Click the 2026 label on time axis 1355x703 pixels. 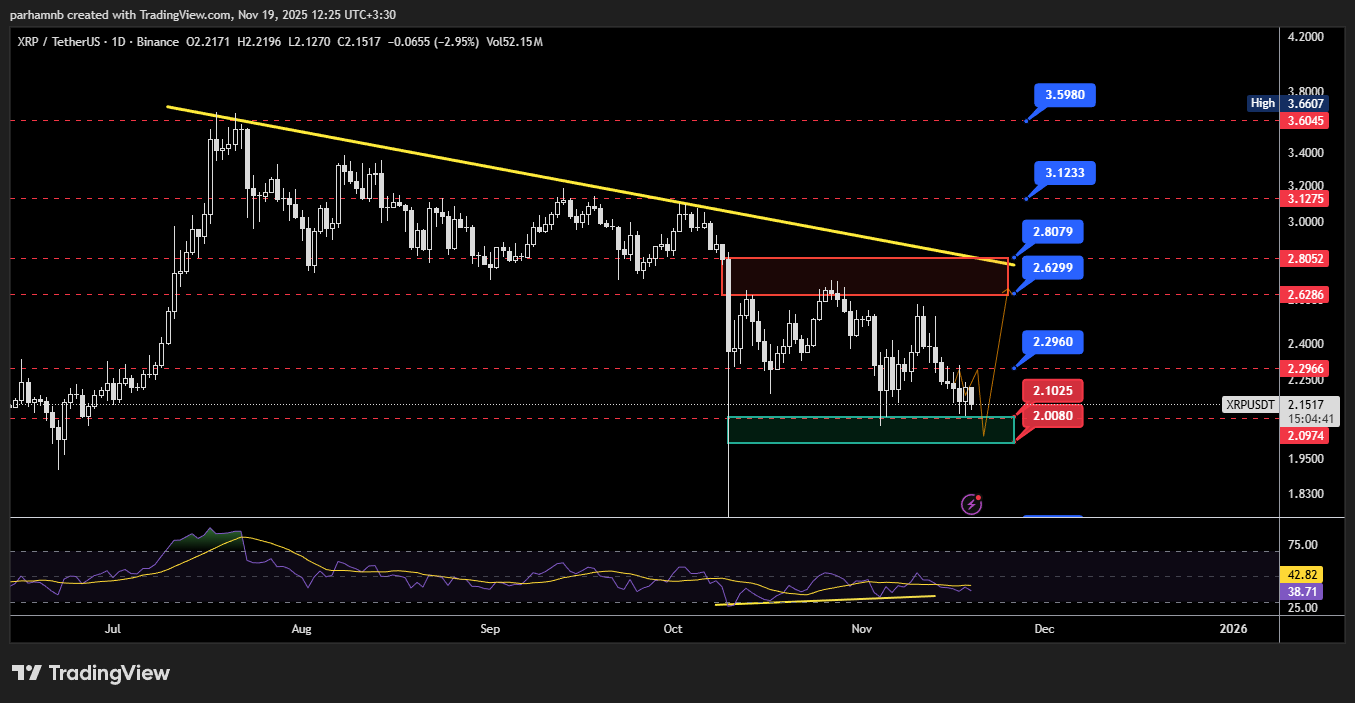[x=1233, y=629]
